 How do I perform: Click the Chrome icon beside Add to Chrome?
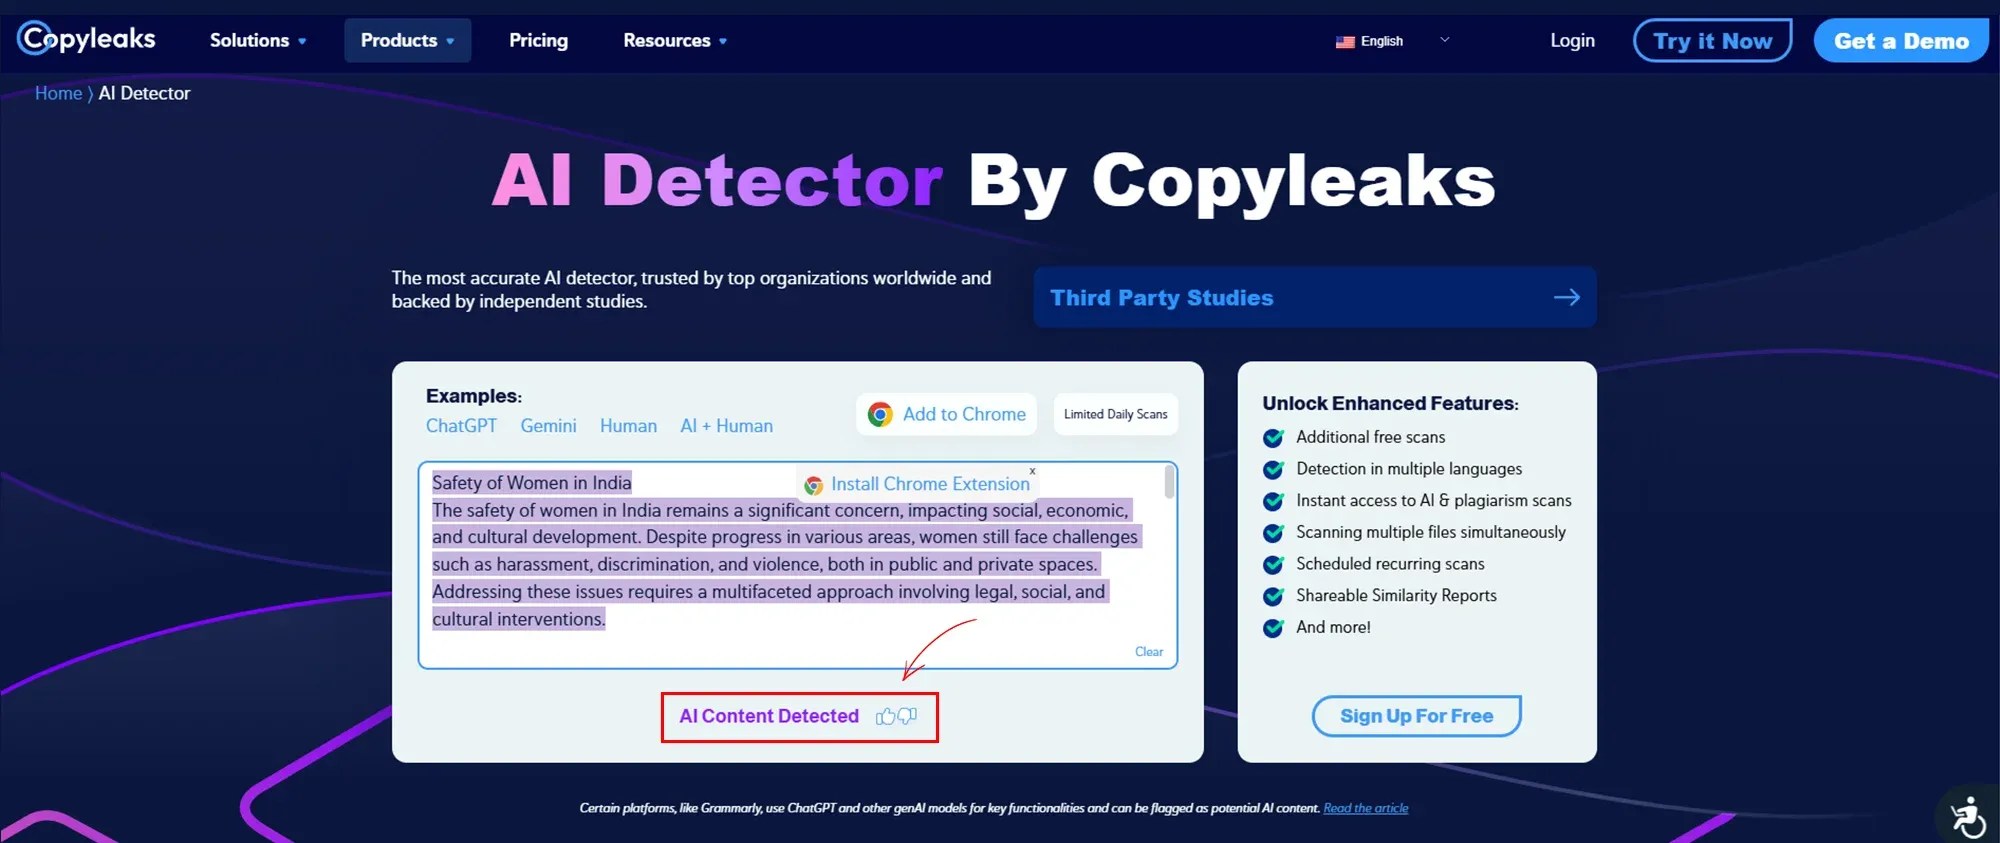point(880,414)
